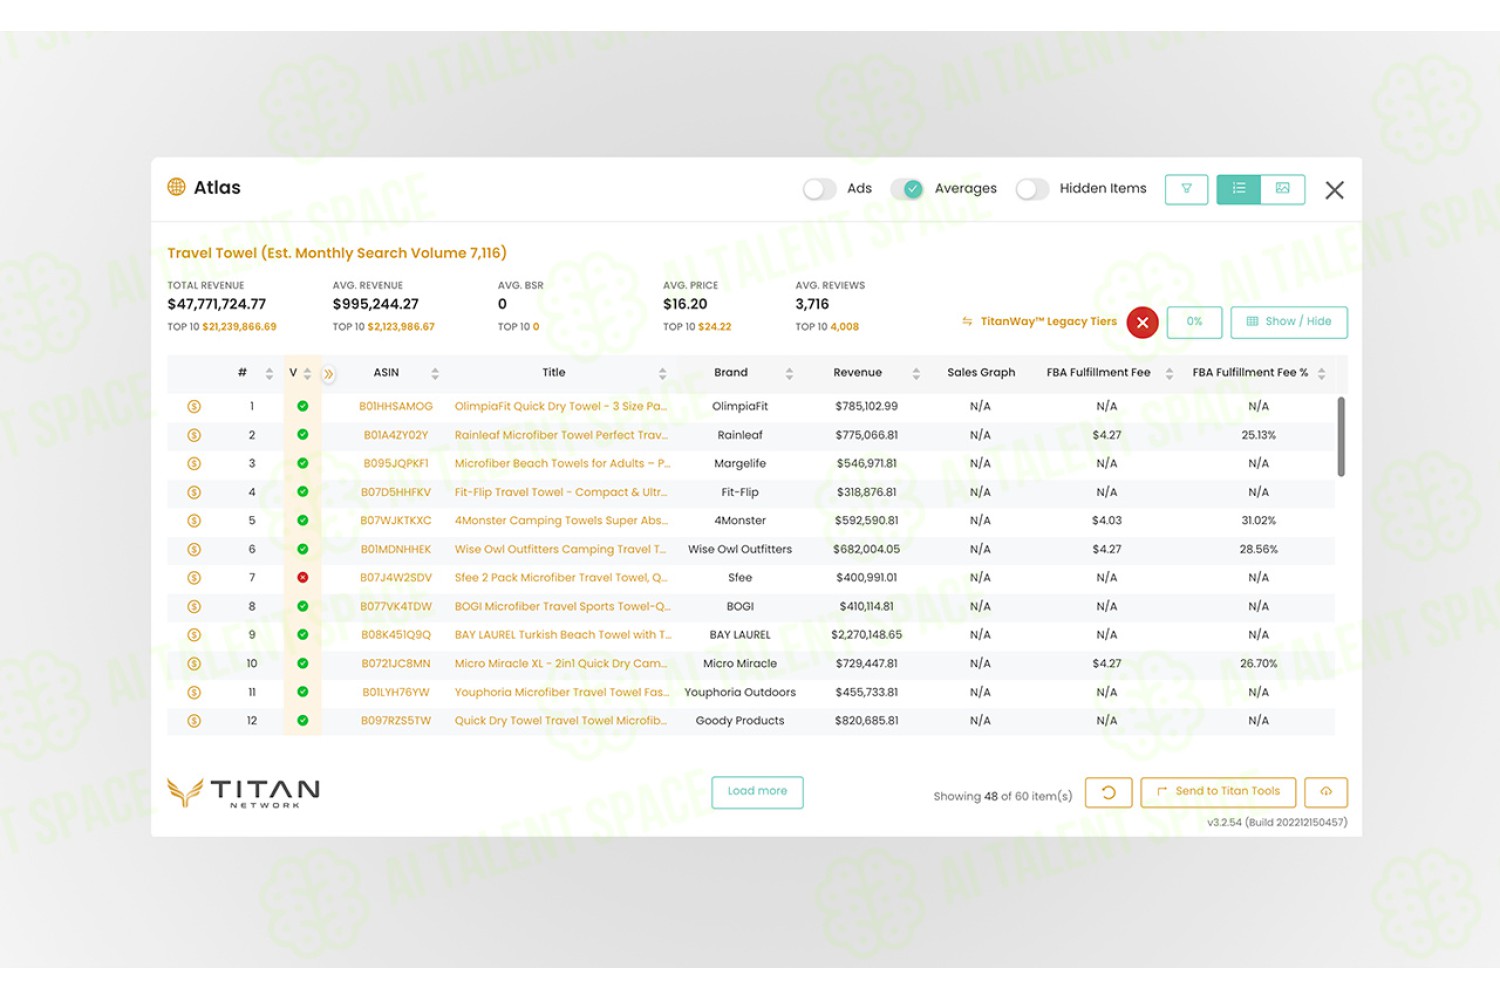
Task: Click revenue cell $785,102.99
Action: pyautogui.click(x=866, y=407)
